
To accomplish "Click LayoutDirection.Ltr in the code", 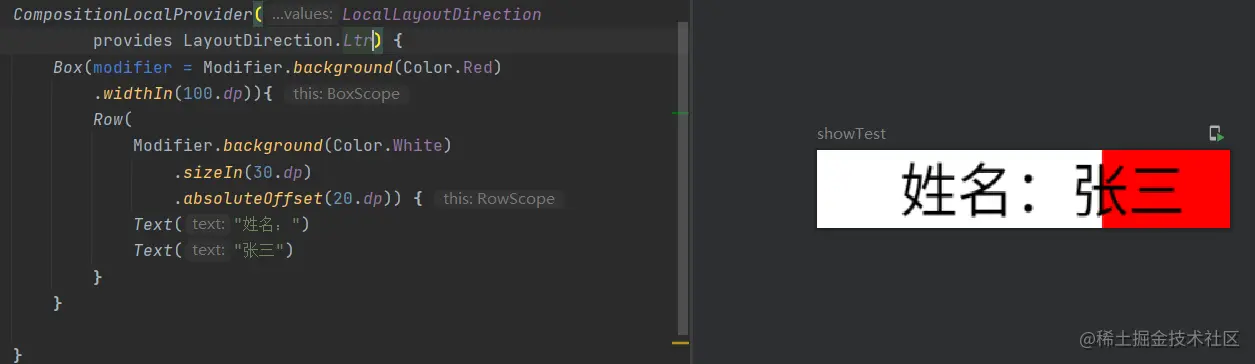I will (x=277, y=41).
